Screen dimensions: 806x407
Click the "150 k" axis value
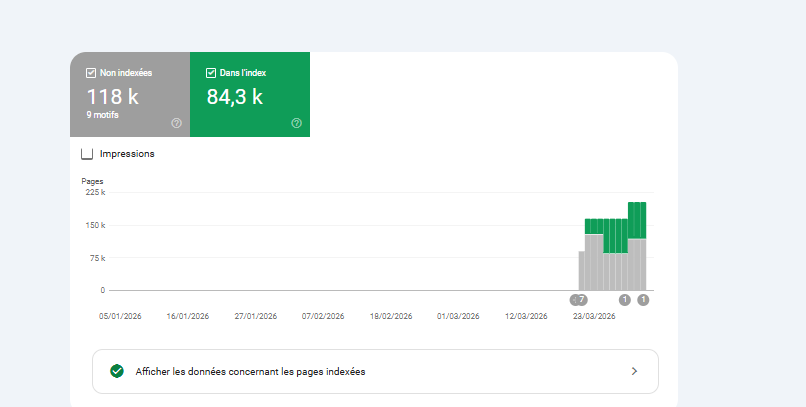(x=95, y=225)
